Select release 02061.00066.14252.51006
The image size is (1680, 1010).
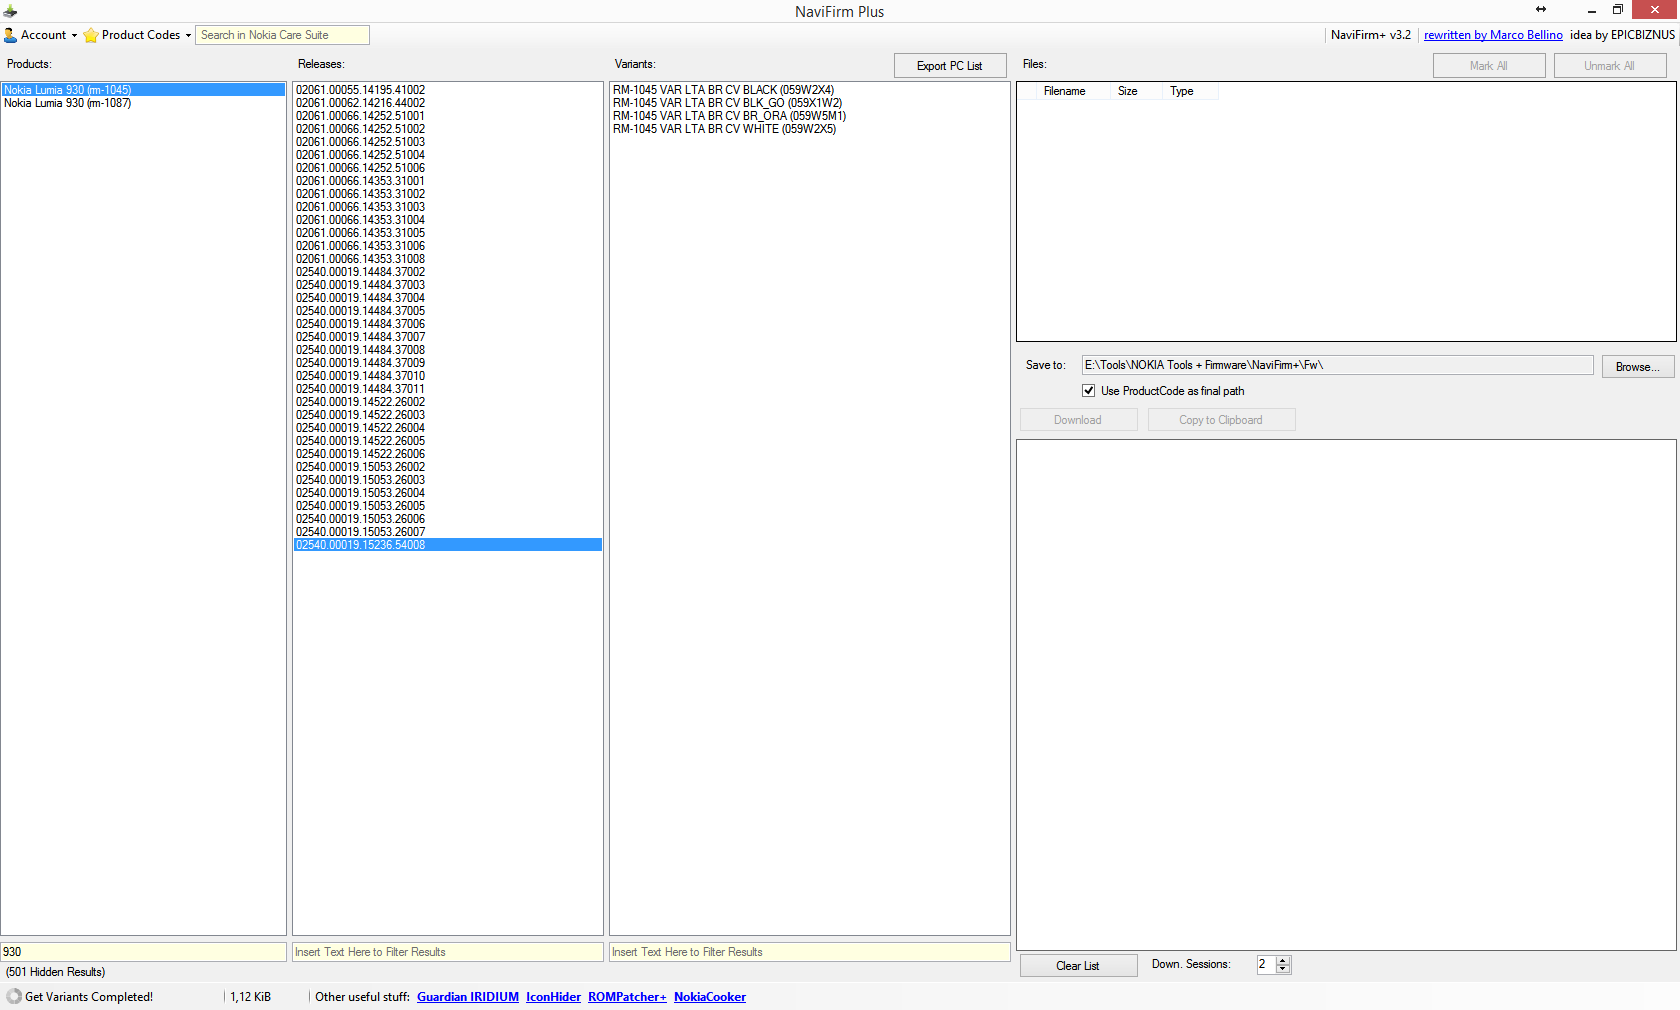[x=447, y=168]
